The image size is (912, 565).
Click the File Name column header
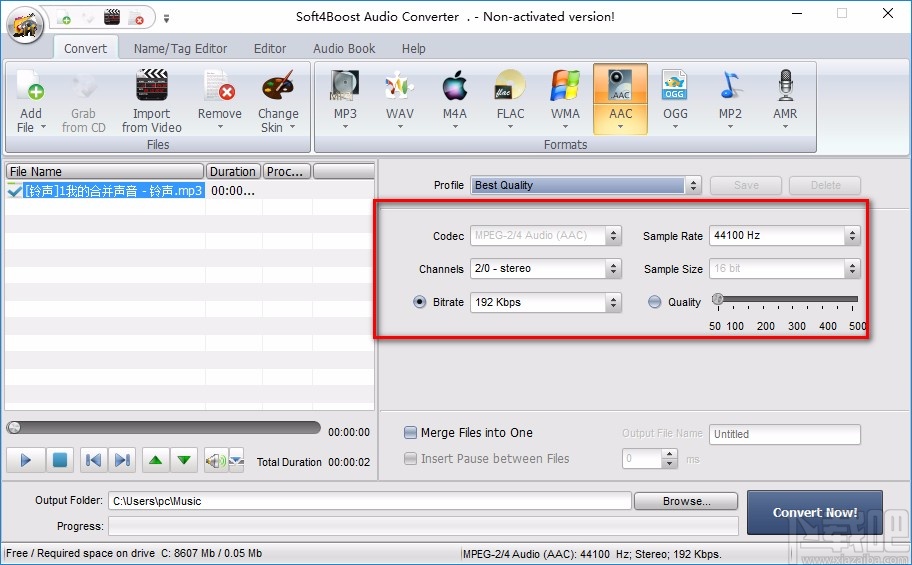[105, 171]
